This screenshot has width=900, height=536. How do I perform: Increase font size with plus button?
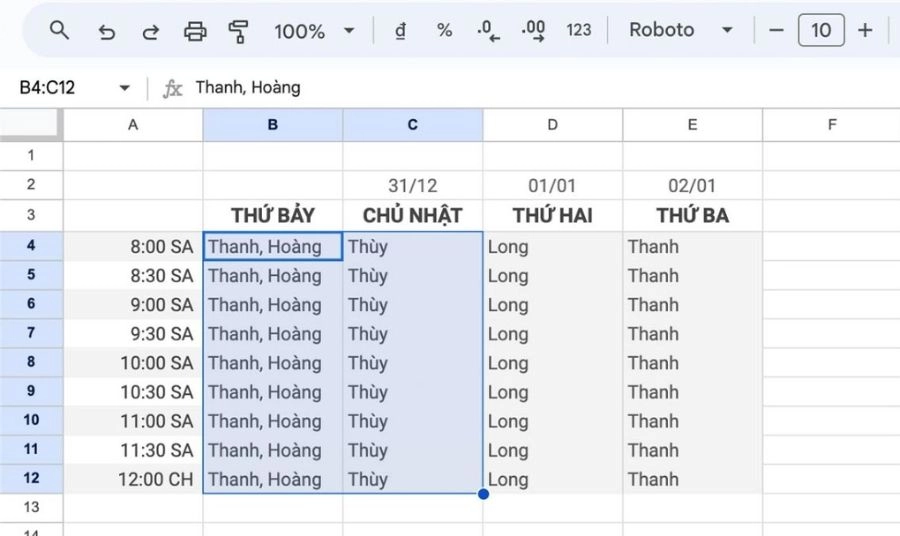[866, 30]
